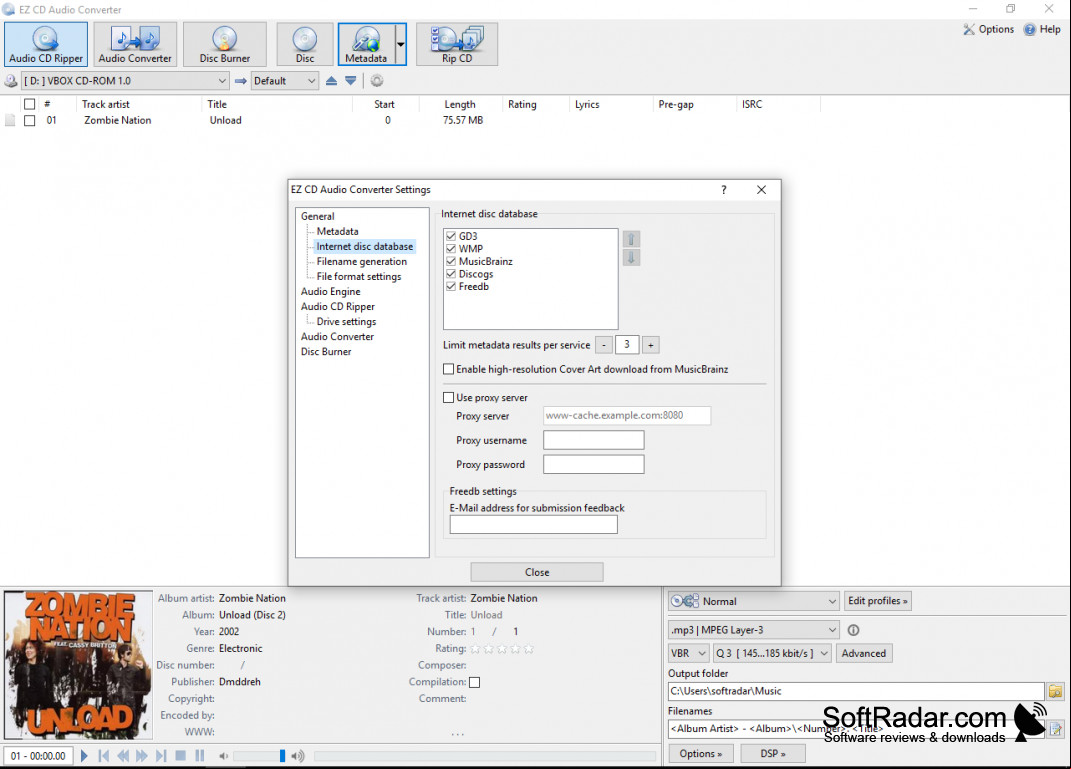Image resolution: width=1071 pixels, height=769 pixels.
Task: Expand the Metadata button dropdown arrow
Action: 401,44
